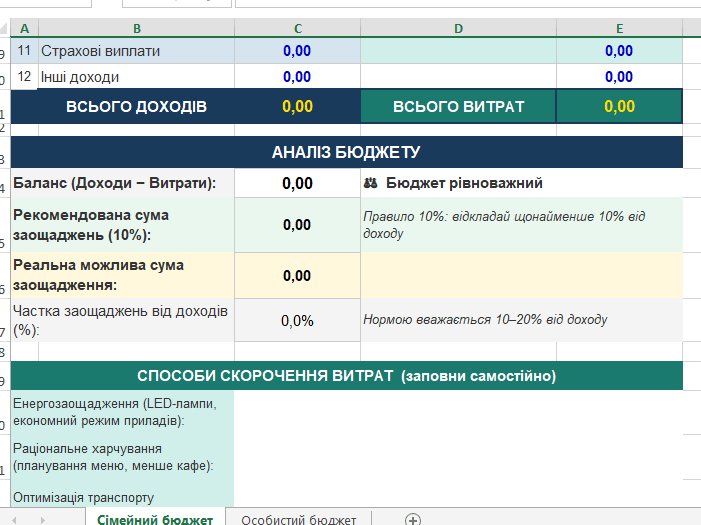Add a new sheet with plus icon
This screenshot has width=701, height=525.
413,520
